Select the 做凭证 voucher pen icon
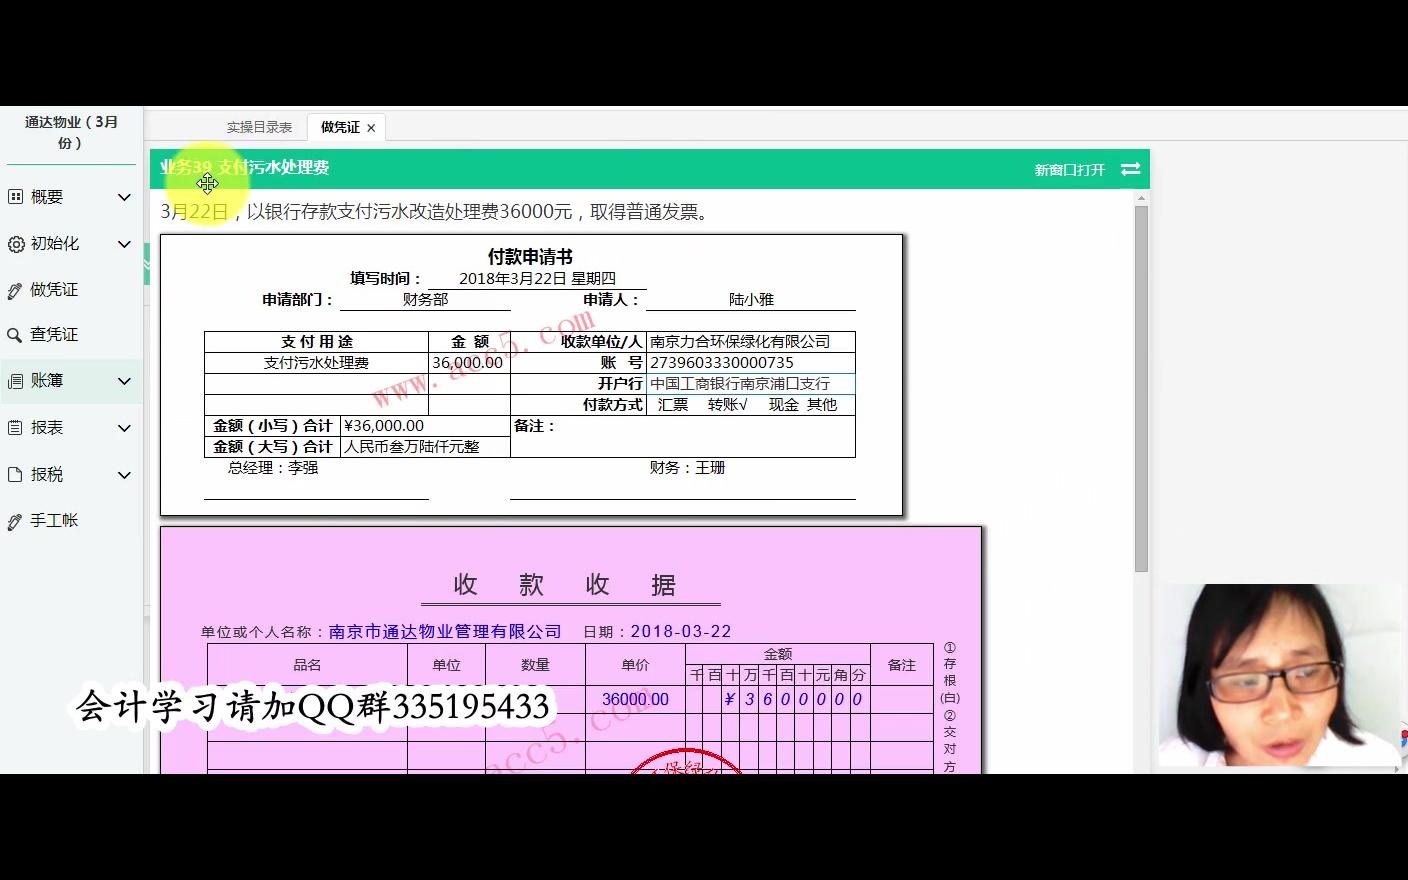Viewport: 1408px width, 880px height. coord(14,289)
